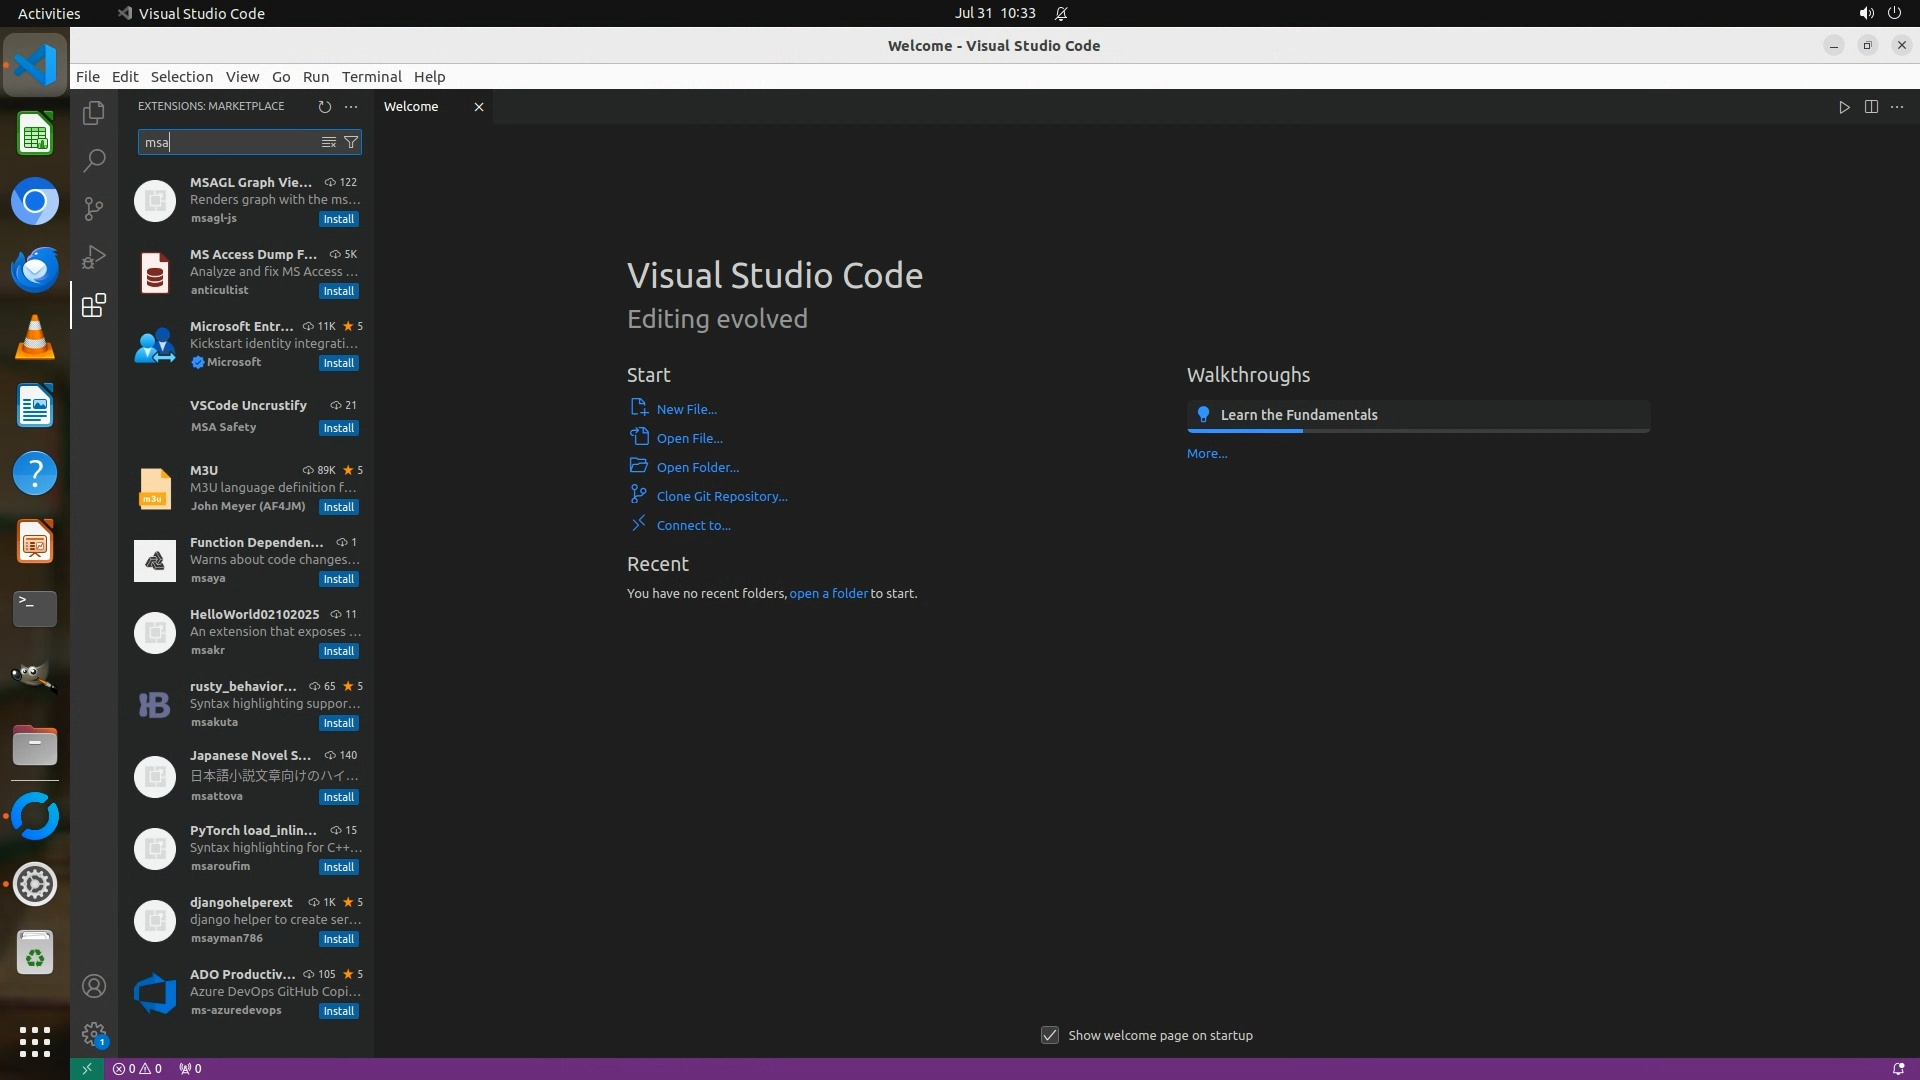Open the extensions filter dropdown
Image resolution: width=1920 pixels, height=1080 pixels.
click(351, 142)
